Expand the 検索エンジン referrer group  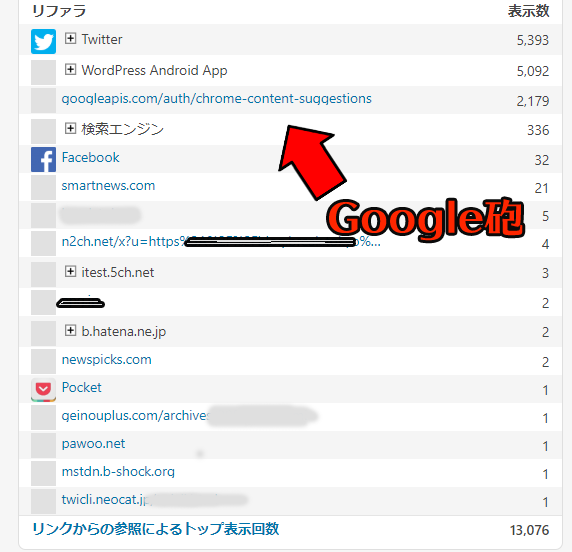click(x=70, y=128)
